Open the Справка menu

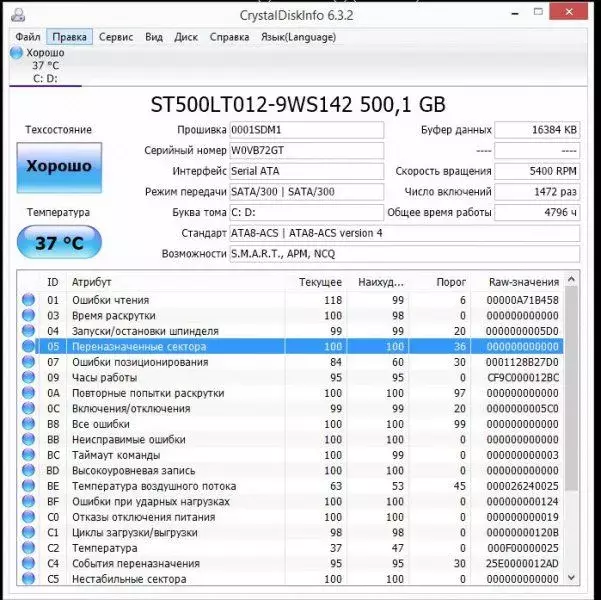coord(229,37)
